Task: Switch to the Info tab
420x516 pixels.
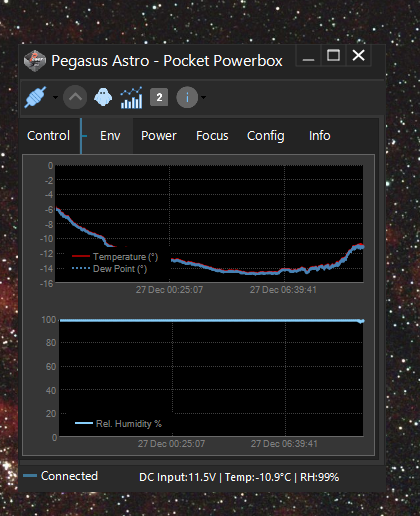Action: tap(319, 136)
